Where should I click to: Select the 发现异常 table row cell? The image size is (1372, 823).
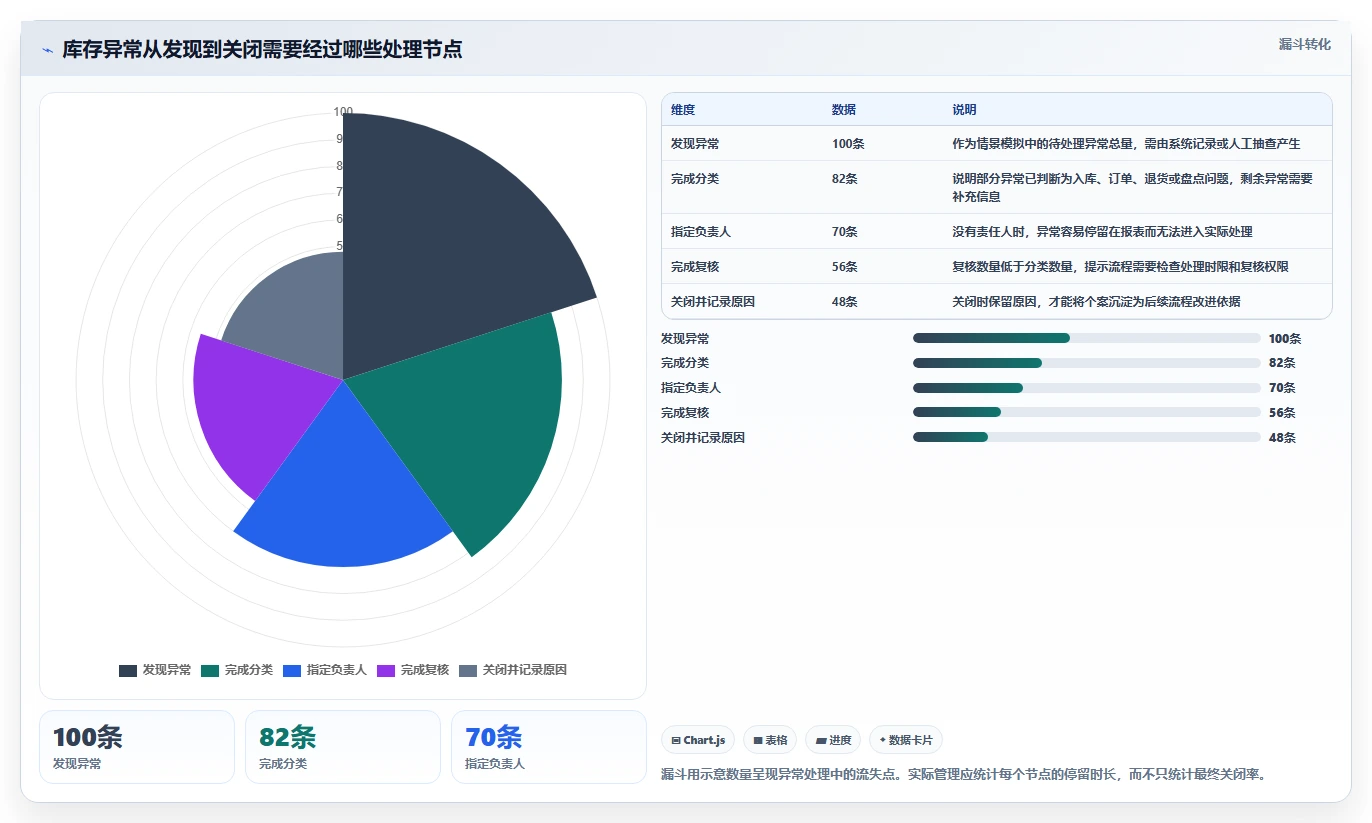coord(695,144)
